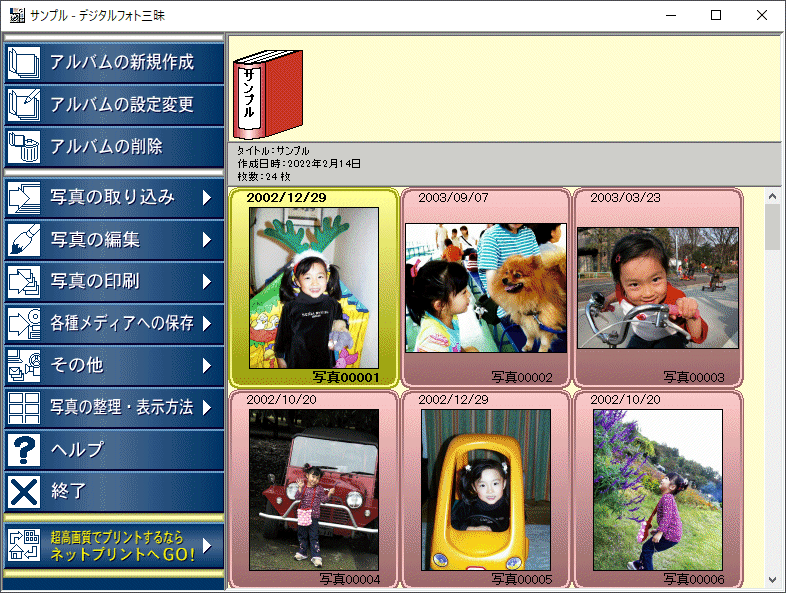Open the 写真の整理・表示方法 menu
Screen dimensions: 786x593
tap(114, 408)
